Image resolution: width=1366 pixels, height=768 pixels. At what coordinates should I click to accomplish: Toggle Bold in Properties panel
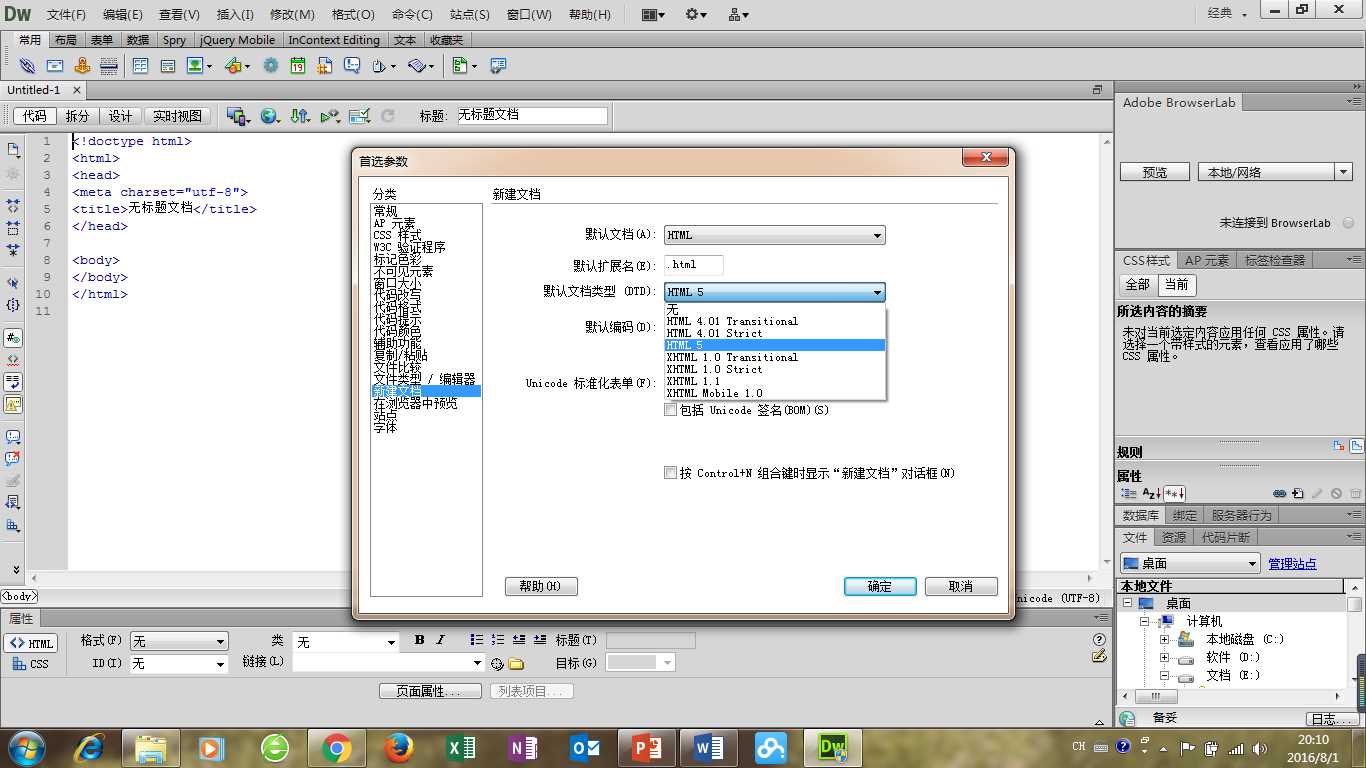pyautogui.click(x=420, y=640)
